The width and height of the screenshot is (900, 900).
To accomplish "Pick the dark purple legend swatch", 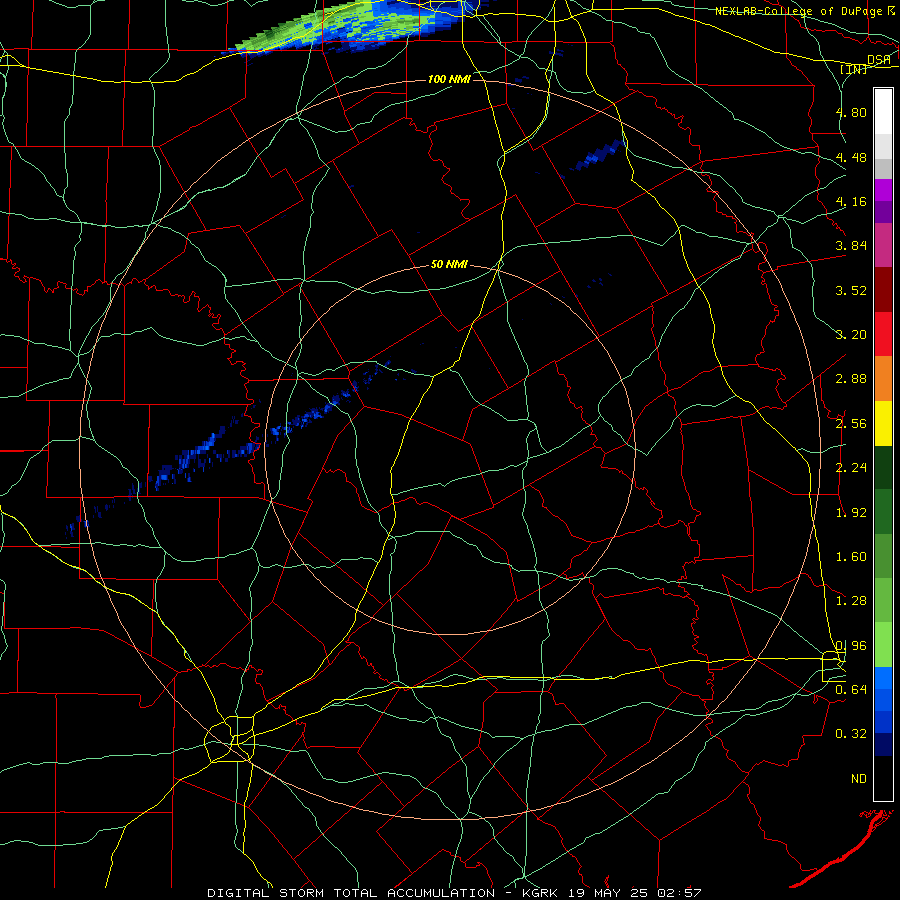I will tap(883, 212).
